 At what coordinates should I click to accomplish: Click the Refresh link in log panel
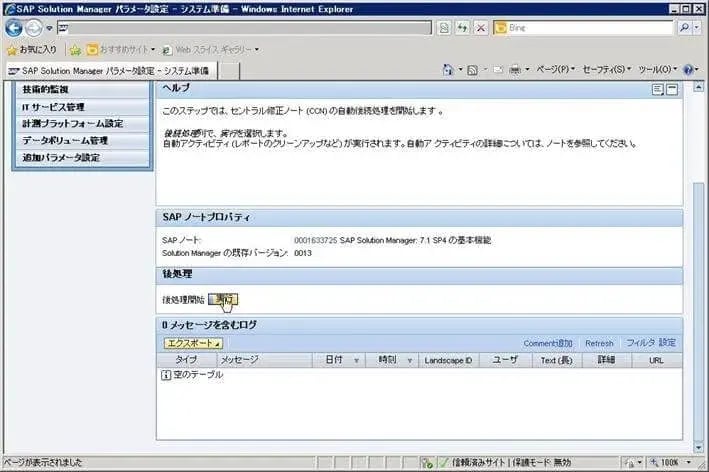[x=599, y=344]
